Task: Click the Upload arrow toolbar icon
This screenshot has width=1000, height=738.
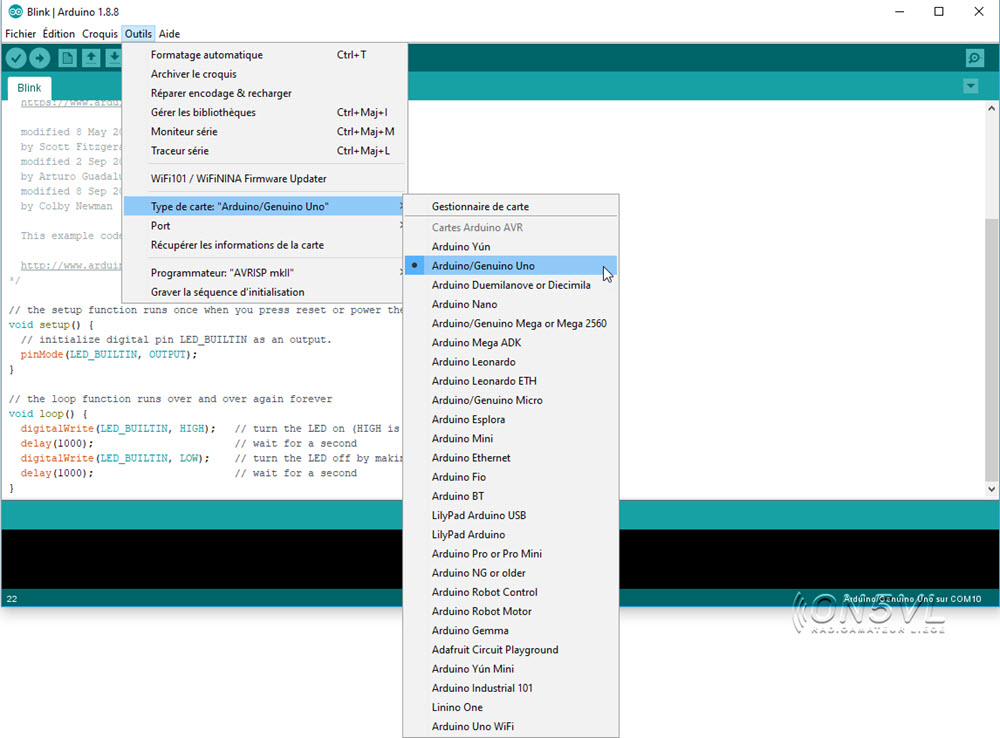Action: pyautogui.click(x=40, y=58)
